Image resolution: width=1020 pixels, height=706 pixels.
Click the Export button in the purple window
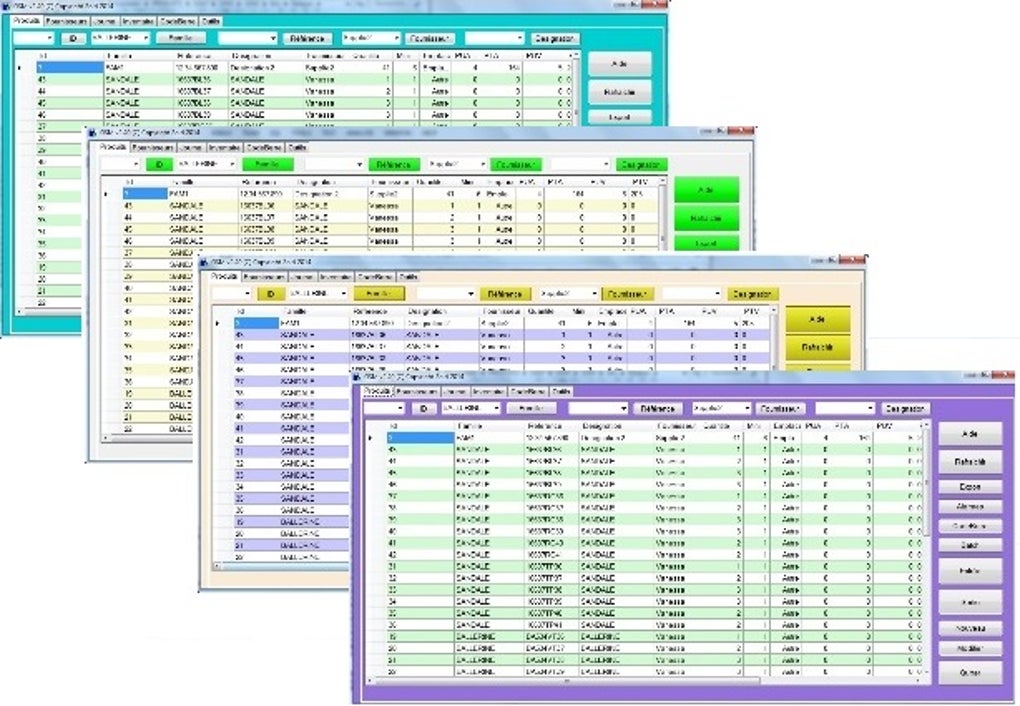969,487
